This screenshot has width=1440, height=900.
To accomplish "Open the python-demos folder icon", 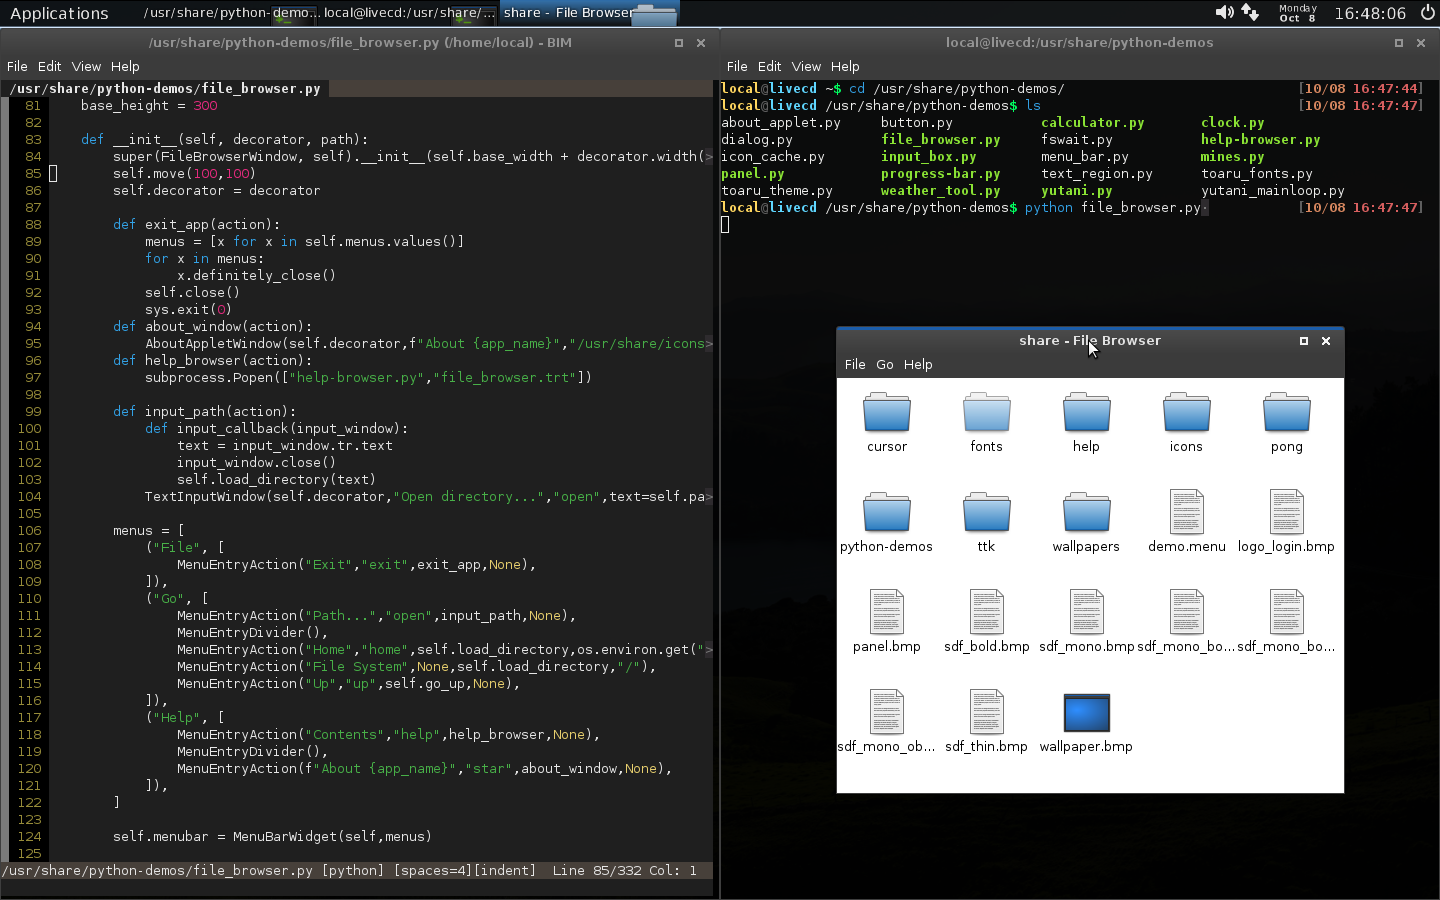I will pyautogui.click(x=886, y=512).
